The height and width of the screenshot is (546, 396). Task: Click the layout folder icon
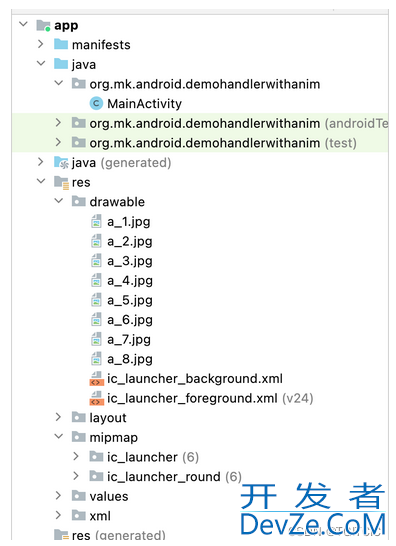pyautogui.click(x=79, y=417)
